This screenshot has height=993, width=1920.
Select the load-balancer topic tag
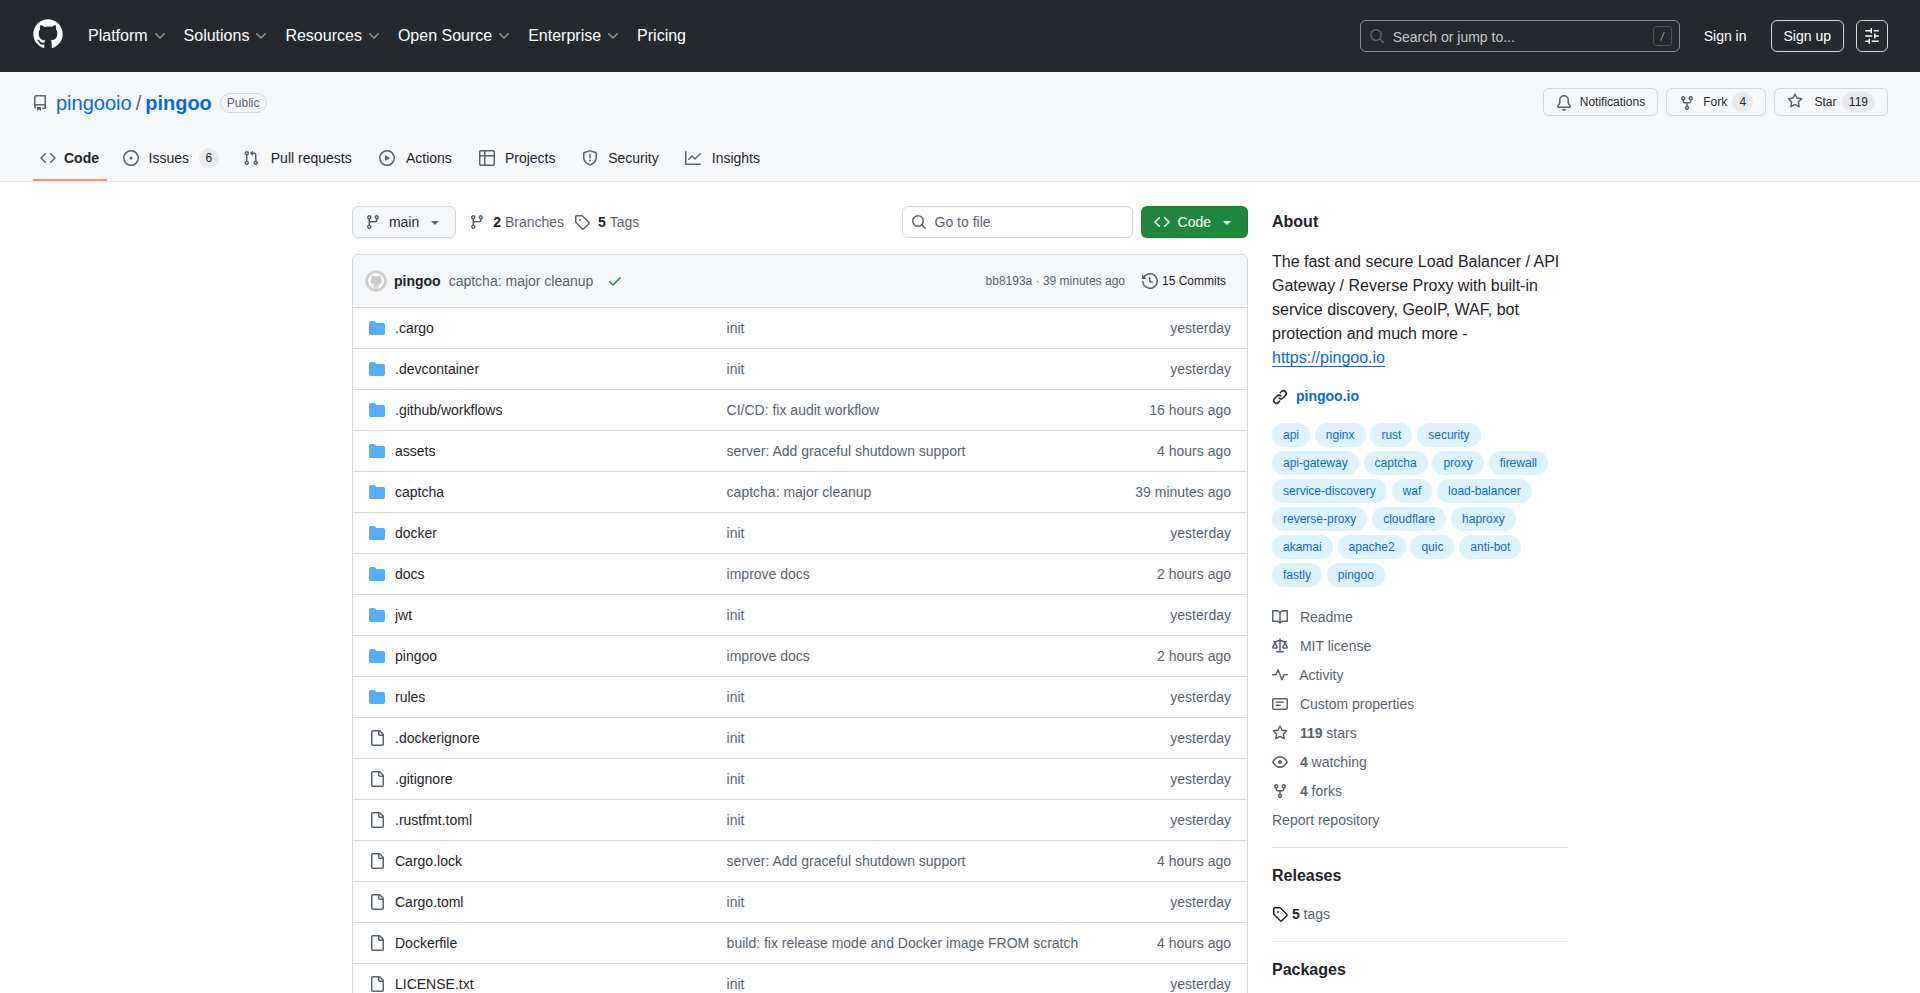1484,491
